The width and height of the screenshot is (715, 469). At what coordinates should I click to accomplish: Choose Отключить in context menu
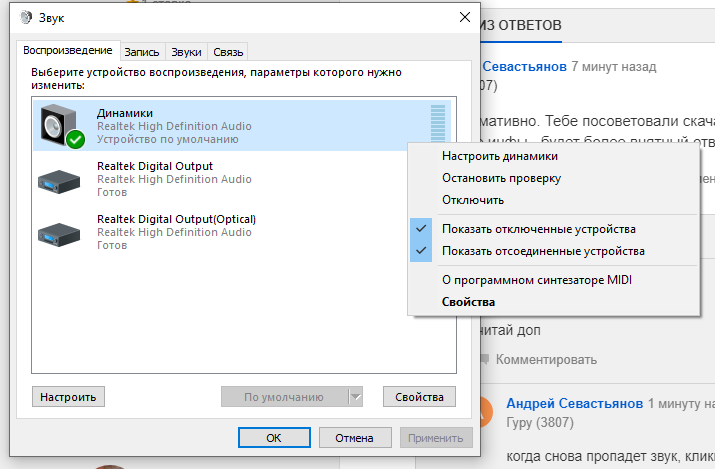[473, 200]
